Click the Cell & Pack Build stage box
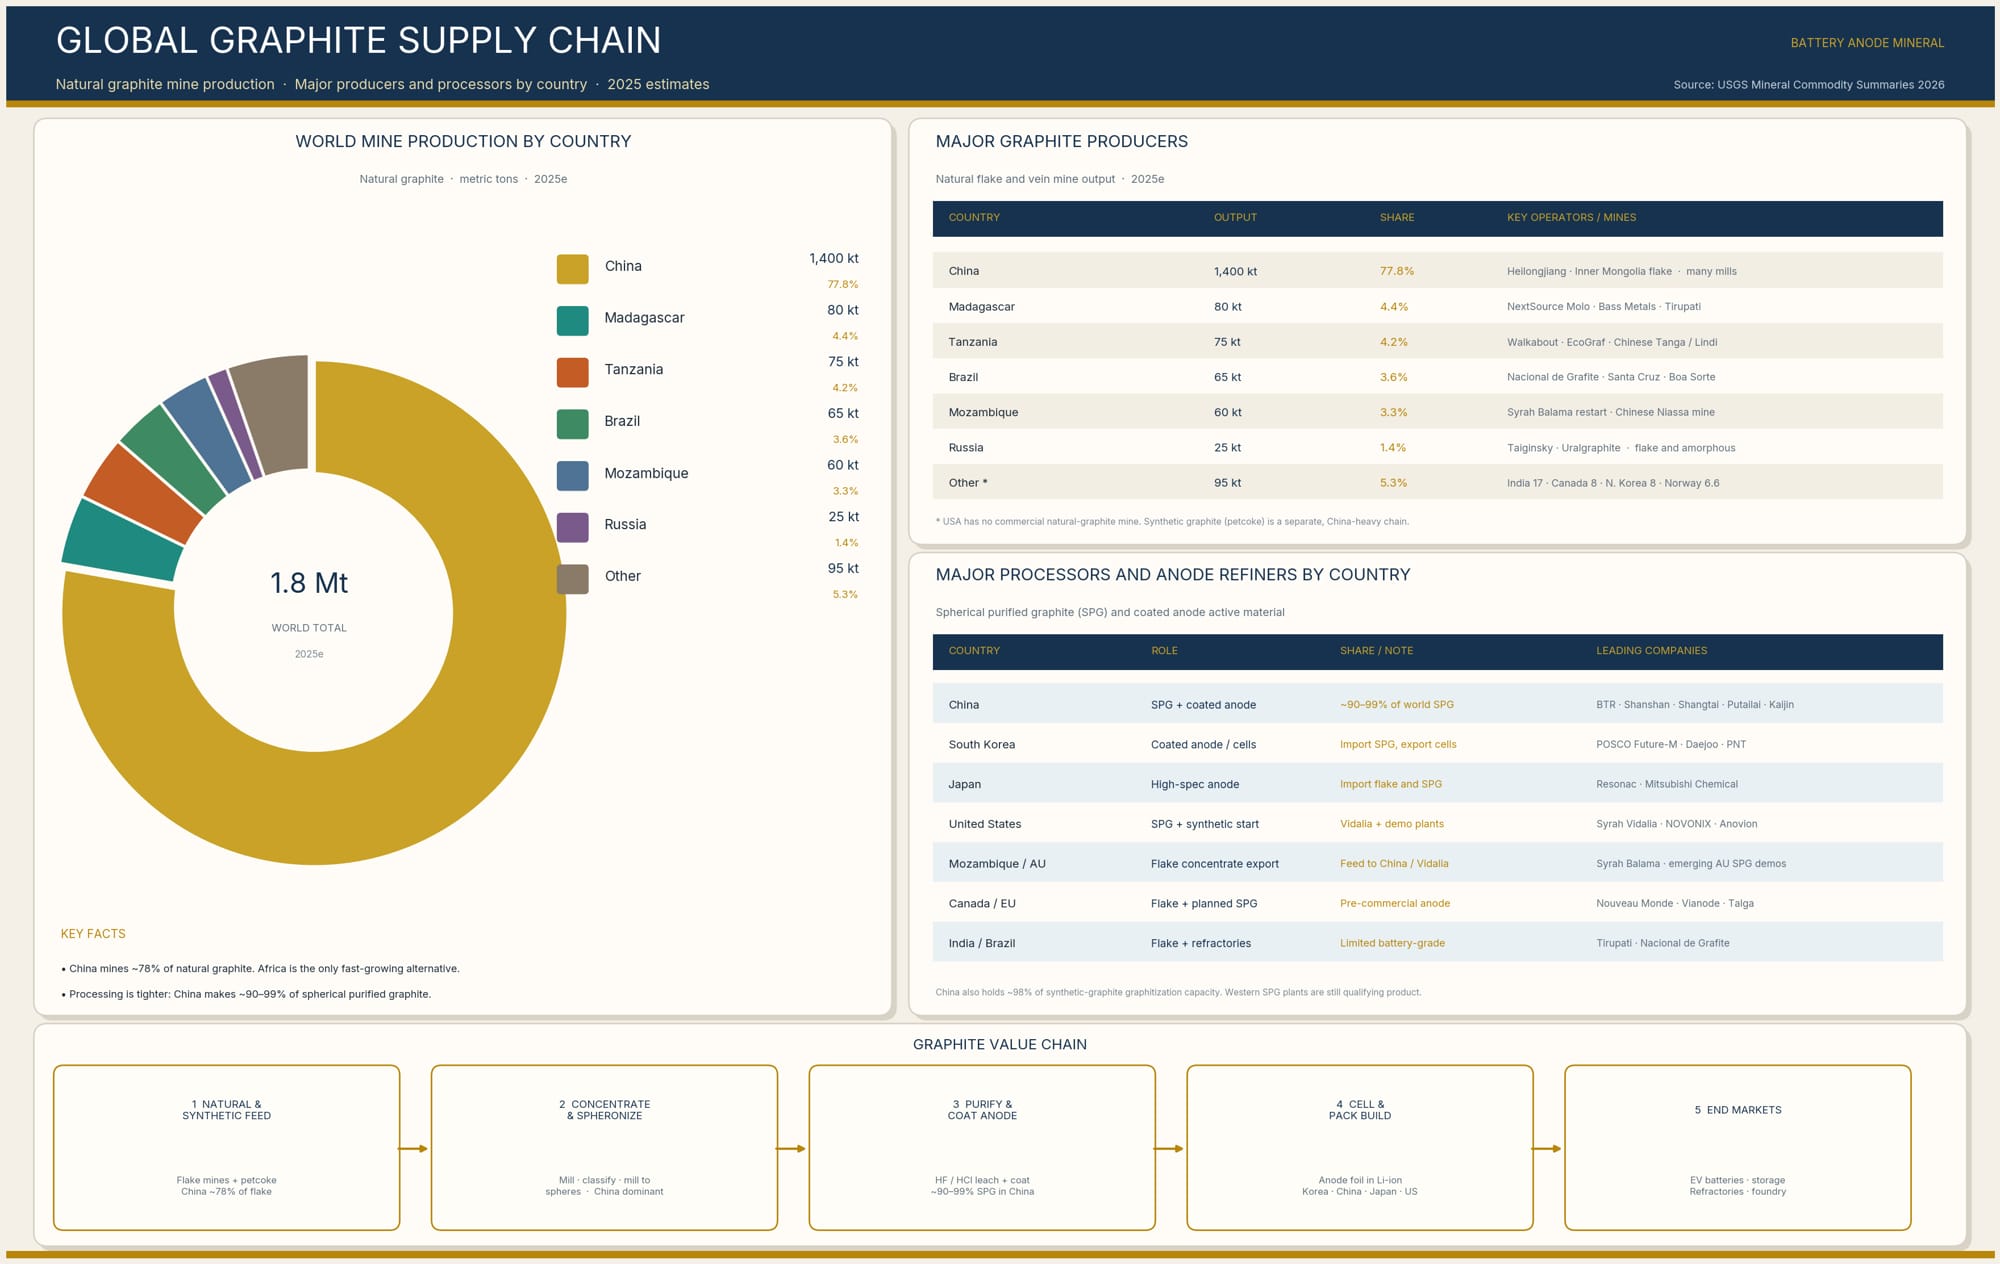This screenshot has width=2000, height=1264. (1360, 1148)
